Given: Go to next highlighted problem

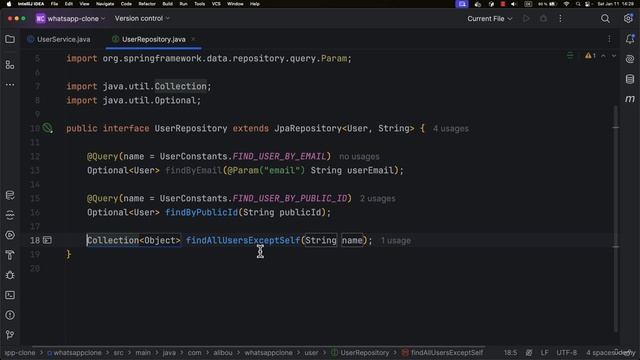Looking at the screenshot, I should pyautogui.click(x=614, y=56).
